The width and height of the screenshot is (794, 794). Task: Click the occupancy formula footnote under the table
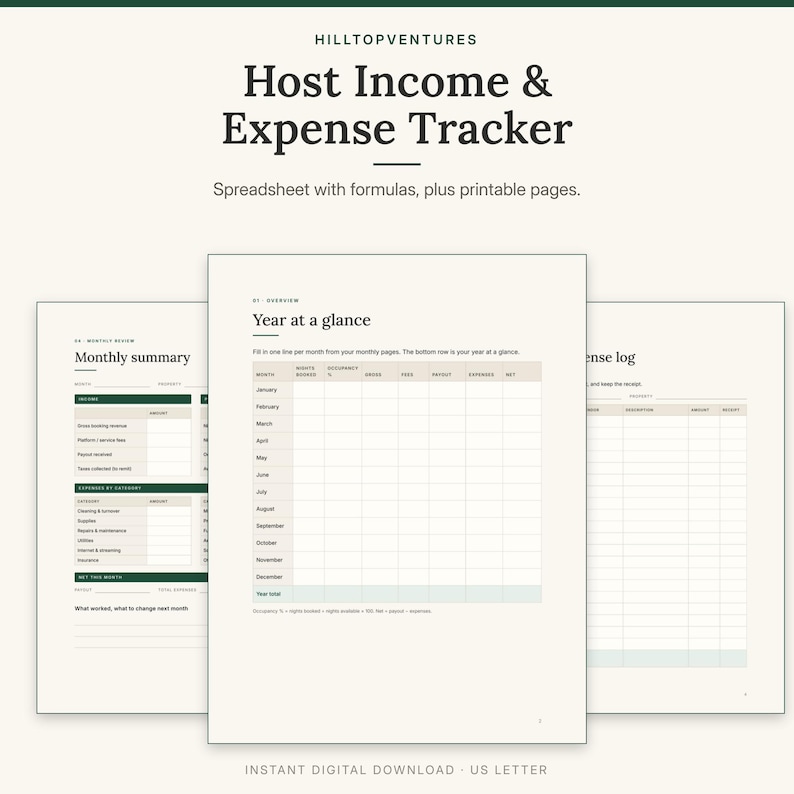342,611
